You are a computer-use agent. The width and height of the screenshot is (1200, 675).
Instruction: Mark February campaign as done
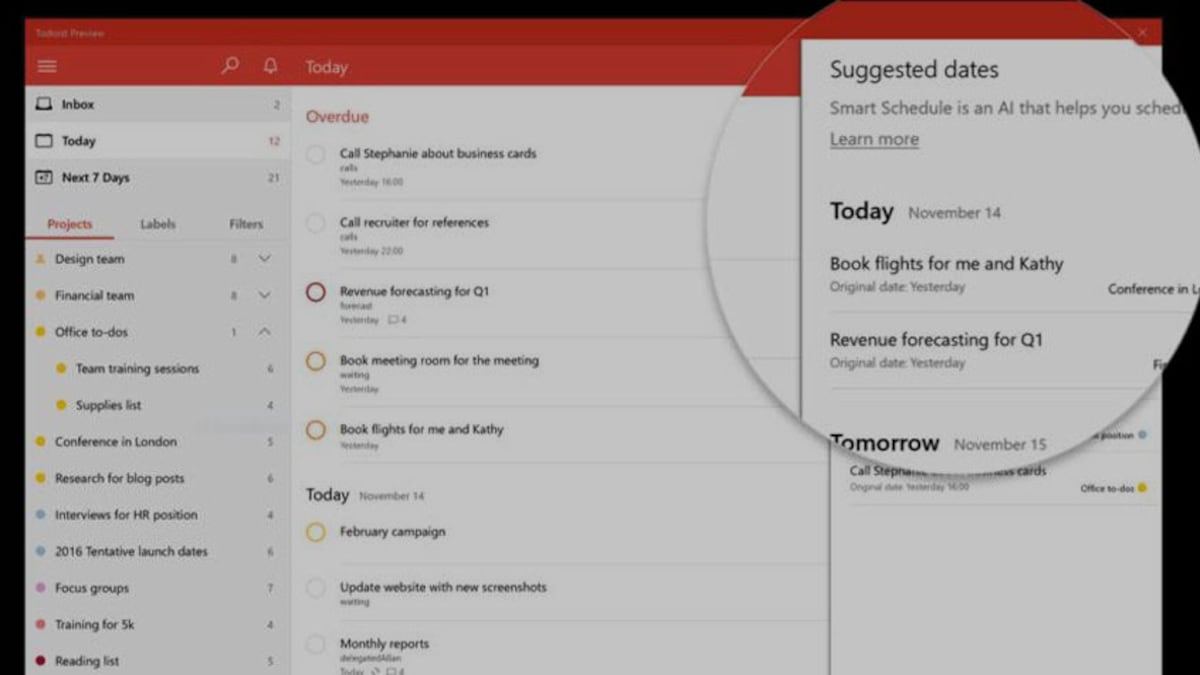pyautogui.click(x=316, y=532)
